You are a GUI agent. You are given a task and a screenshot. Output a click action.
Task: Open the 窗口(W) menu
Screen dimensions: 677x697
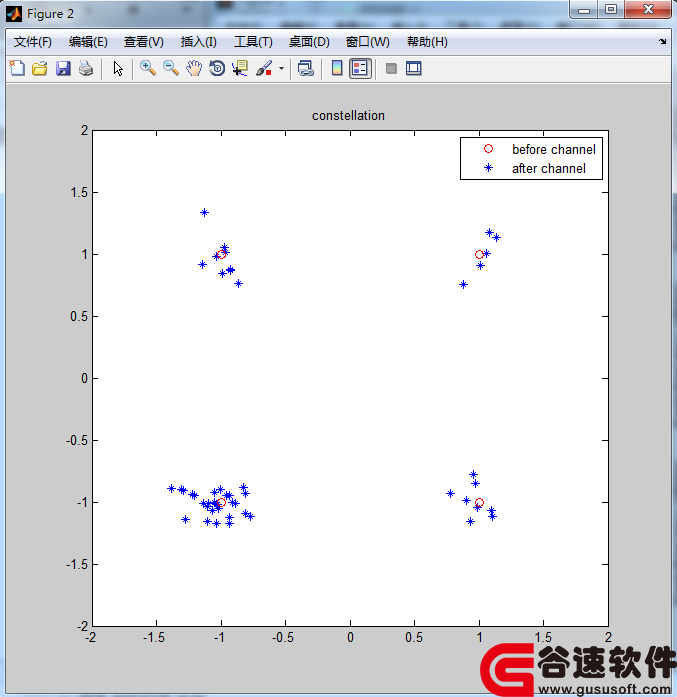(x=368, y=42)
